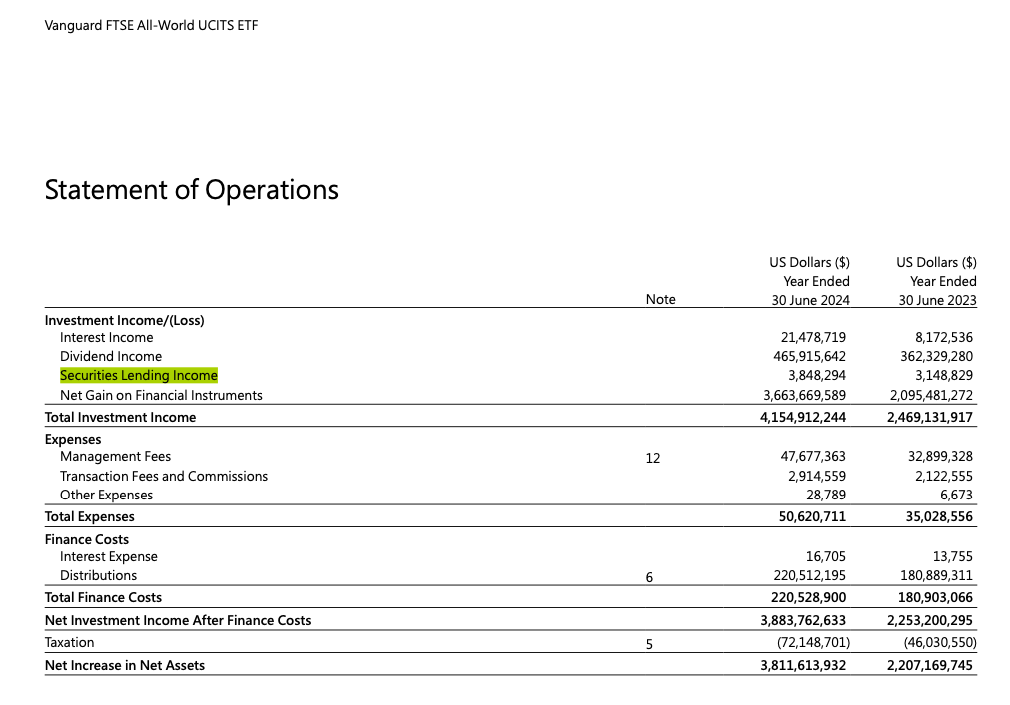Click the Net Increase in Net Assets label

pyautogui.click(x=124, y=665)
